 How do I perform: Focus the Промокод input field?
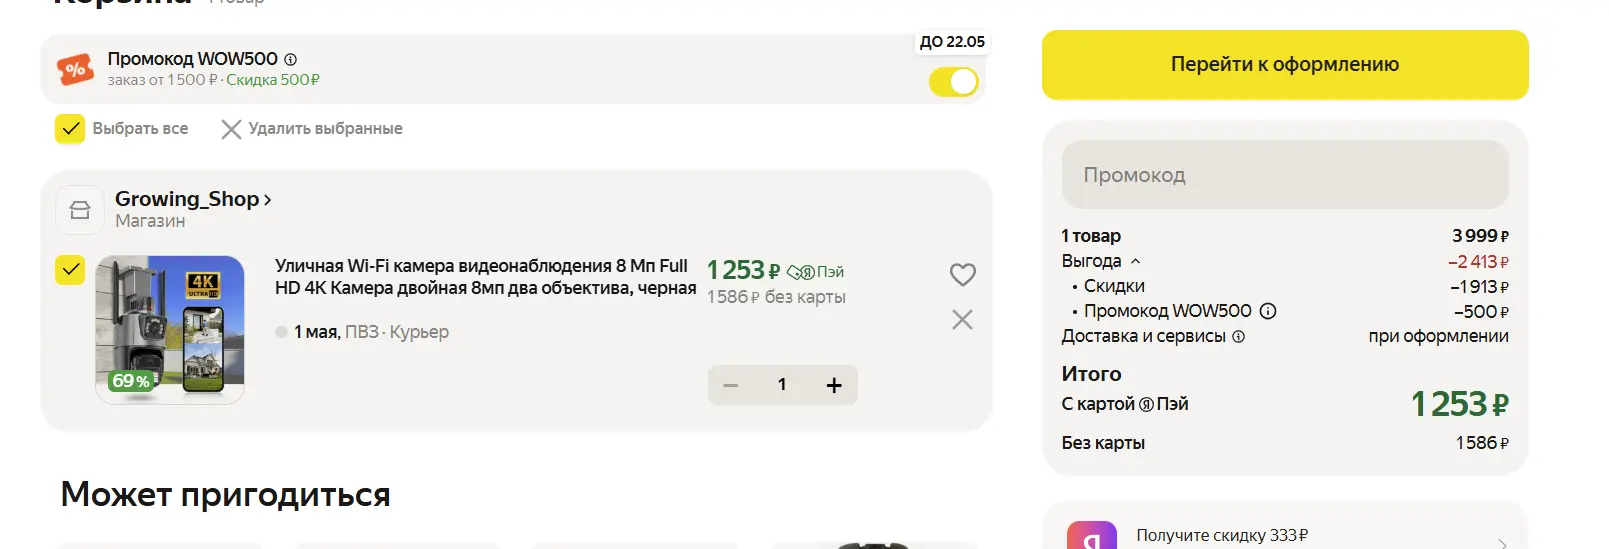click(x=1285, y=175)
